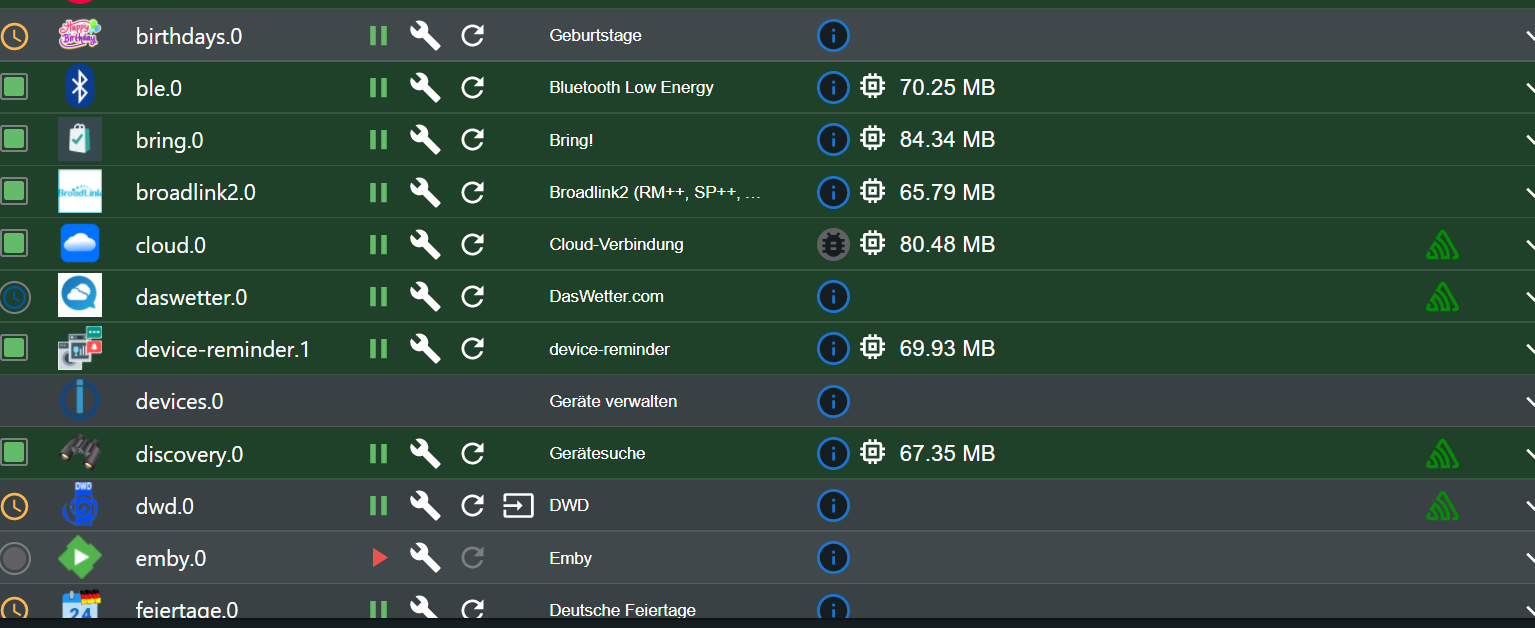The width and height of the screenshot is (1535, 628).
Task: Open settings wrench for ble.0 instance
Action: (x=425, y=88)
